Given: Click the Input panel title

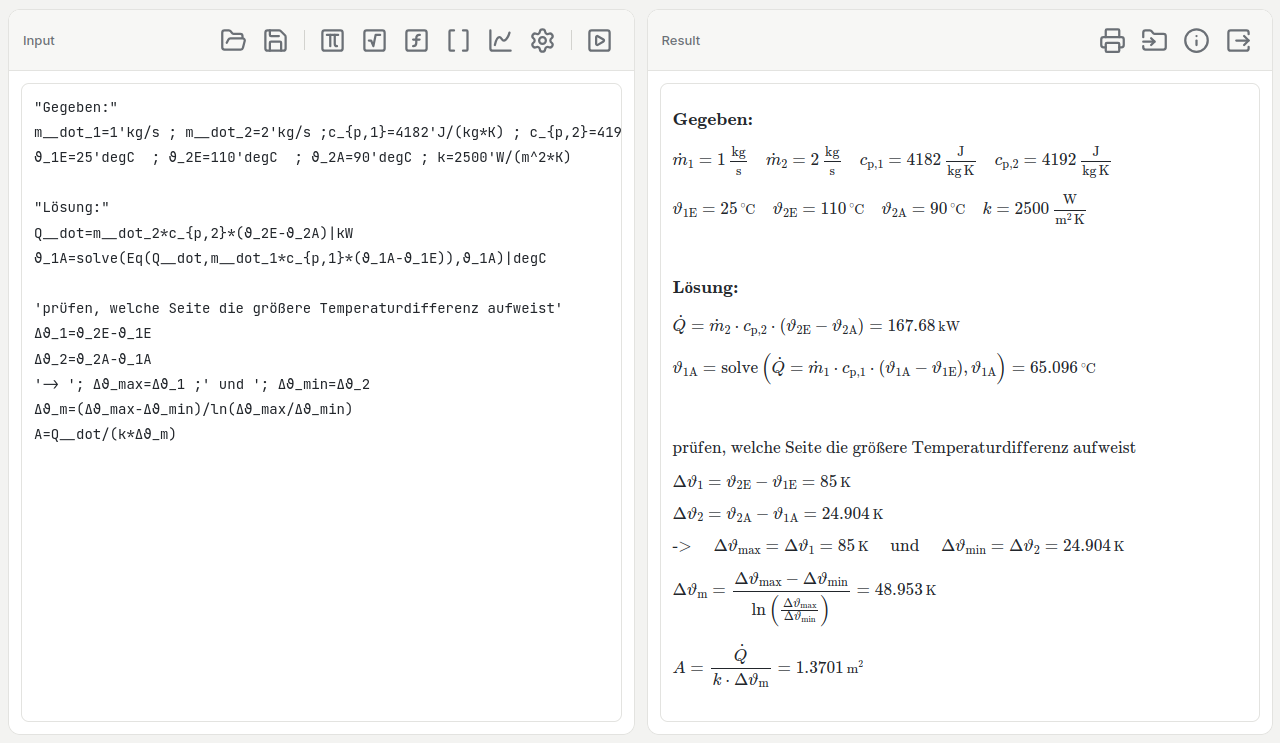Looking at the screenshot, I should click(39, 41).
